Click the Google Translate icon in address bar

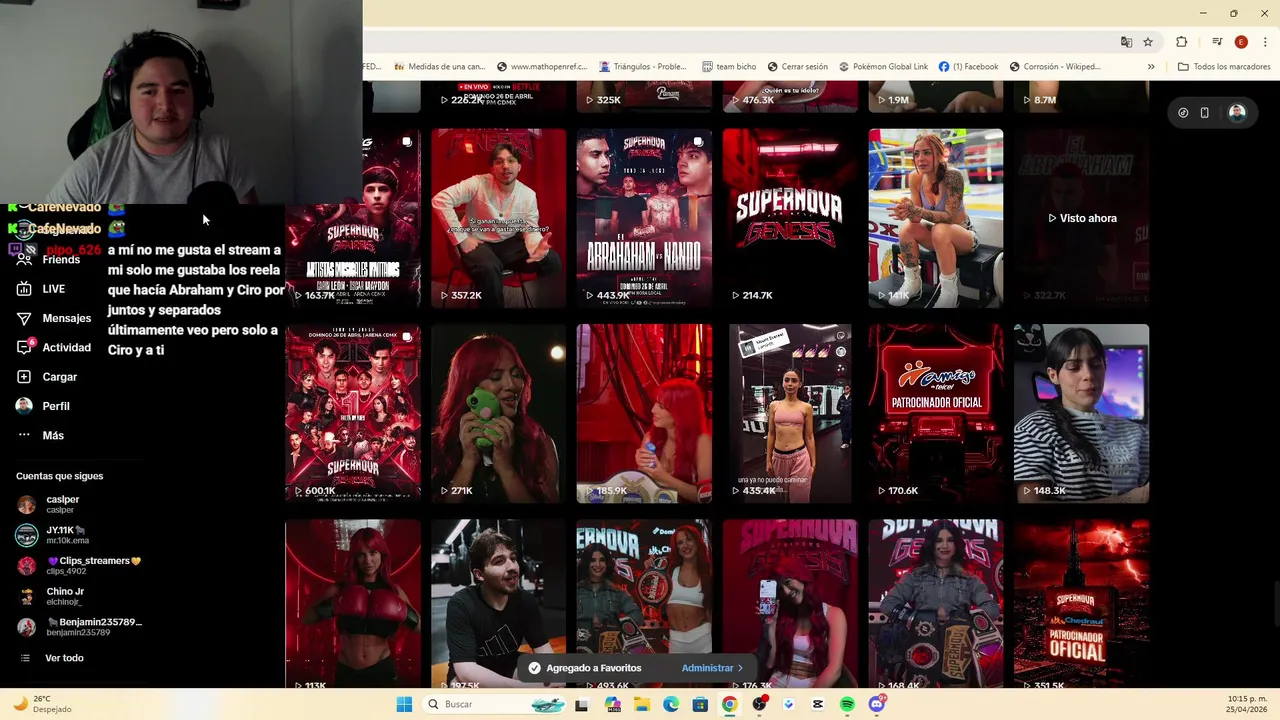(x=1126, y=42)
